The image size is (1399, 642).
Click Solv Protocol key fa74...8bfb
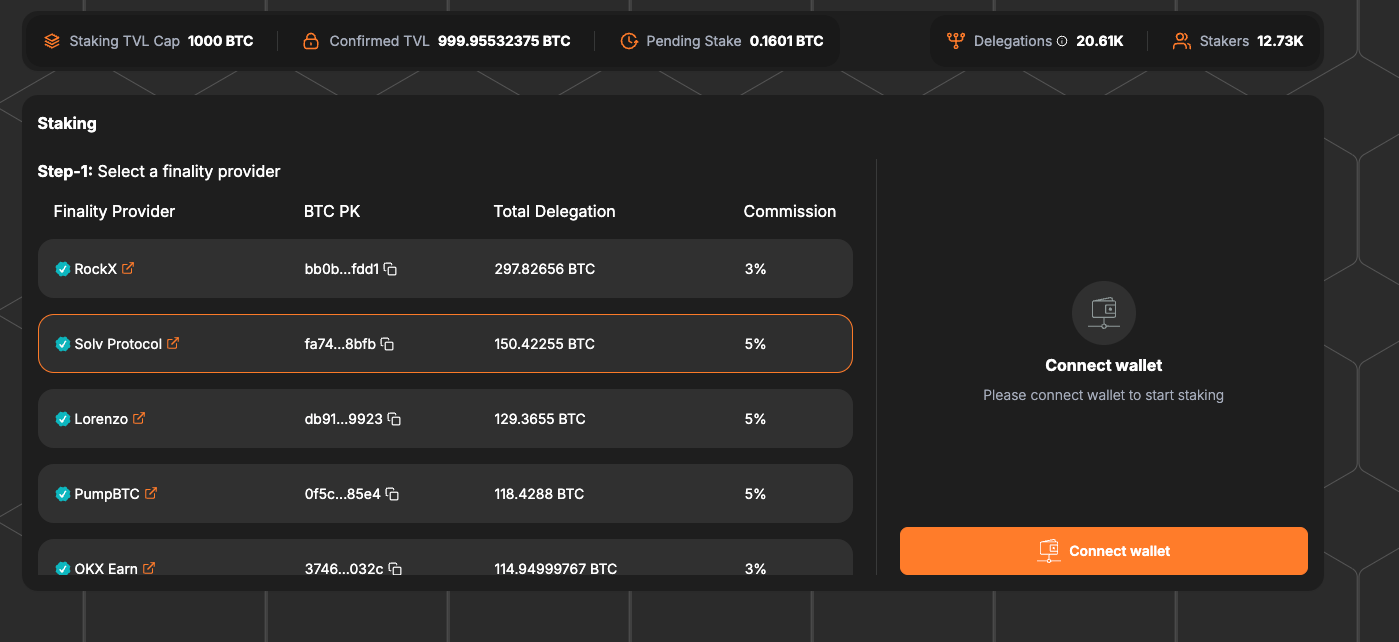[340, 344]
